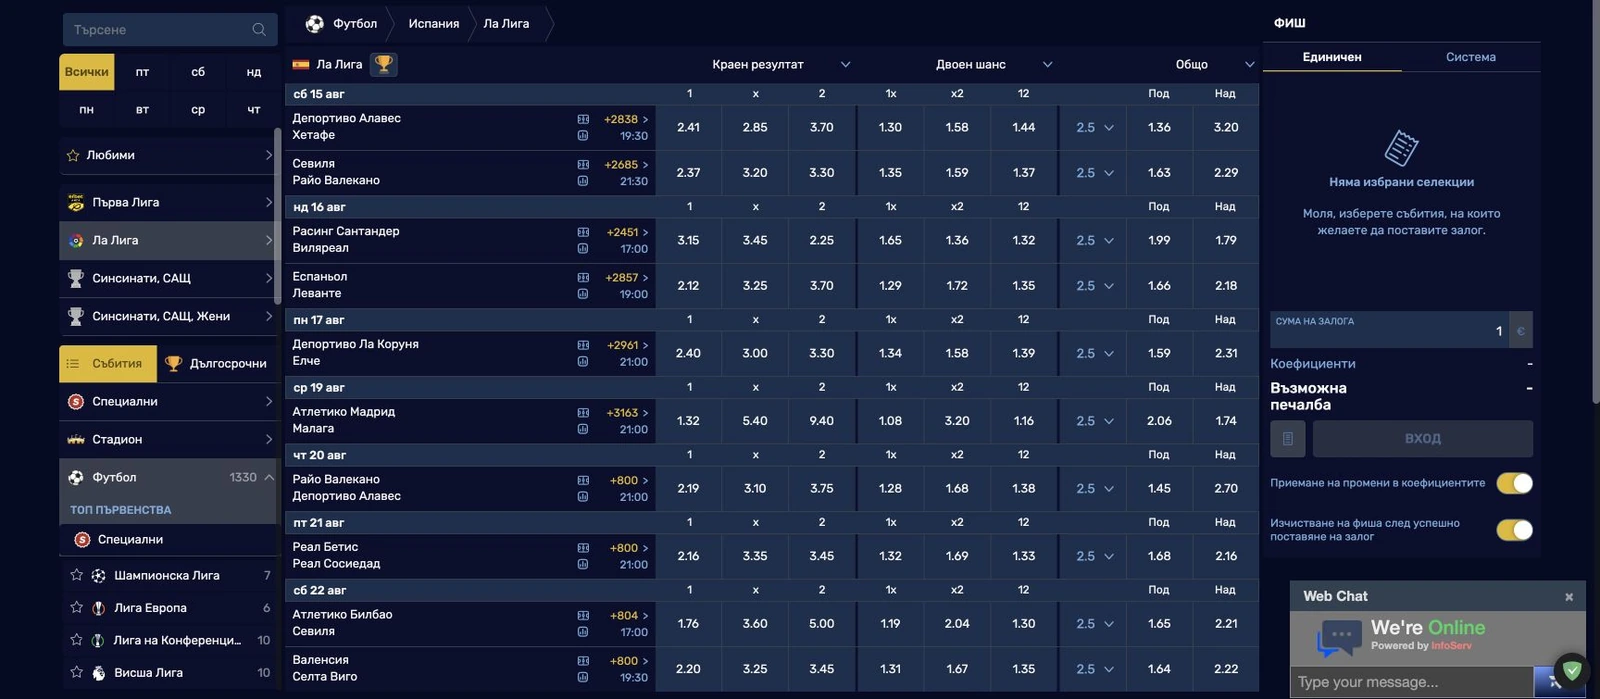
Task: Select the сб day filter
Action: [198, 72]
